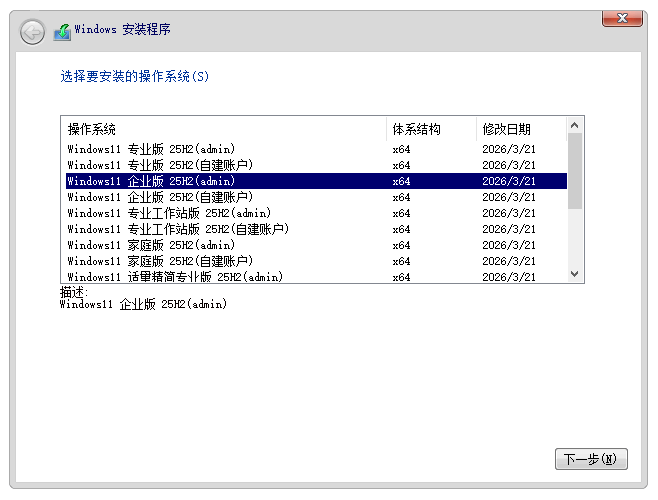Select Windows11 专业工作站版 25H2(自建账户)

coord(316,229)
